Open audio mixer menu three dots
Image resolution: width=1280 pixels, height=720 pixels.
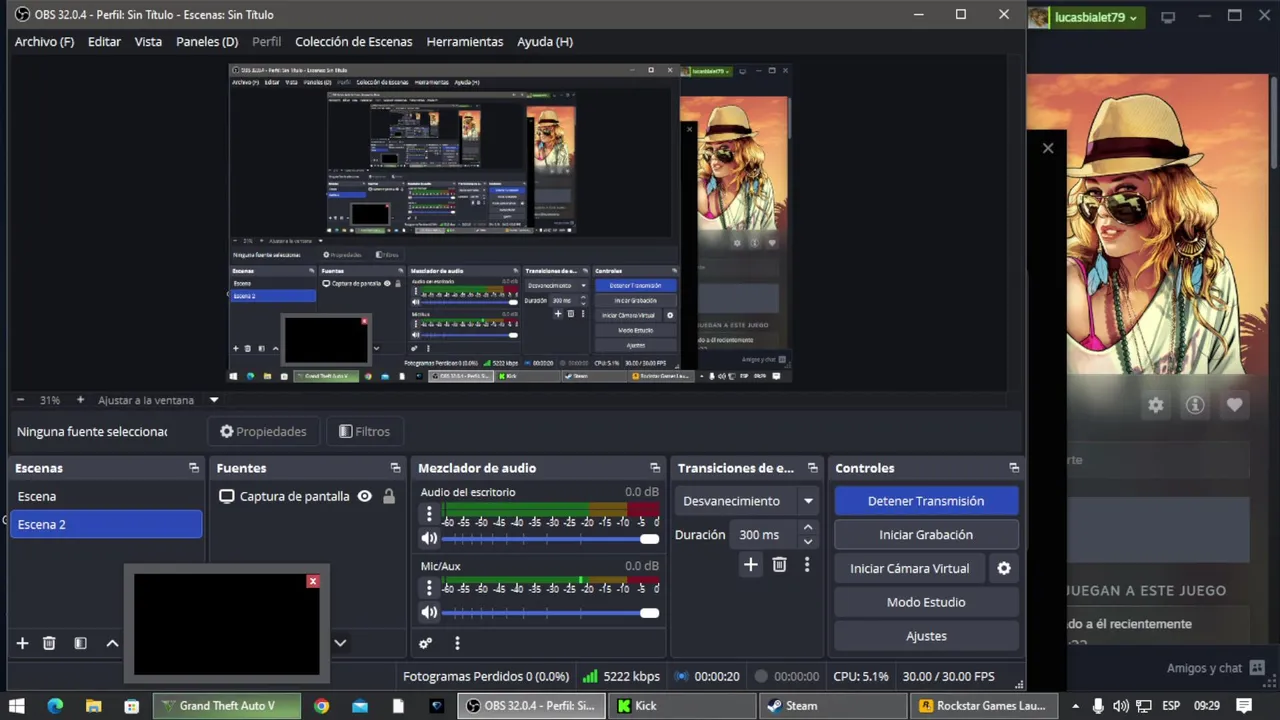pyautogui.click(x=457, y=643)
